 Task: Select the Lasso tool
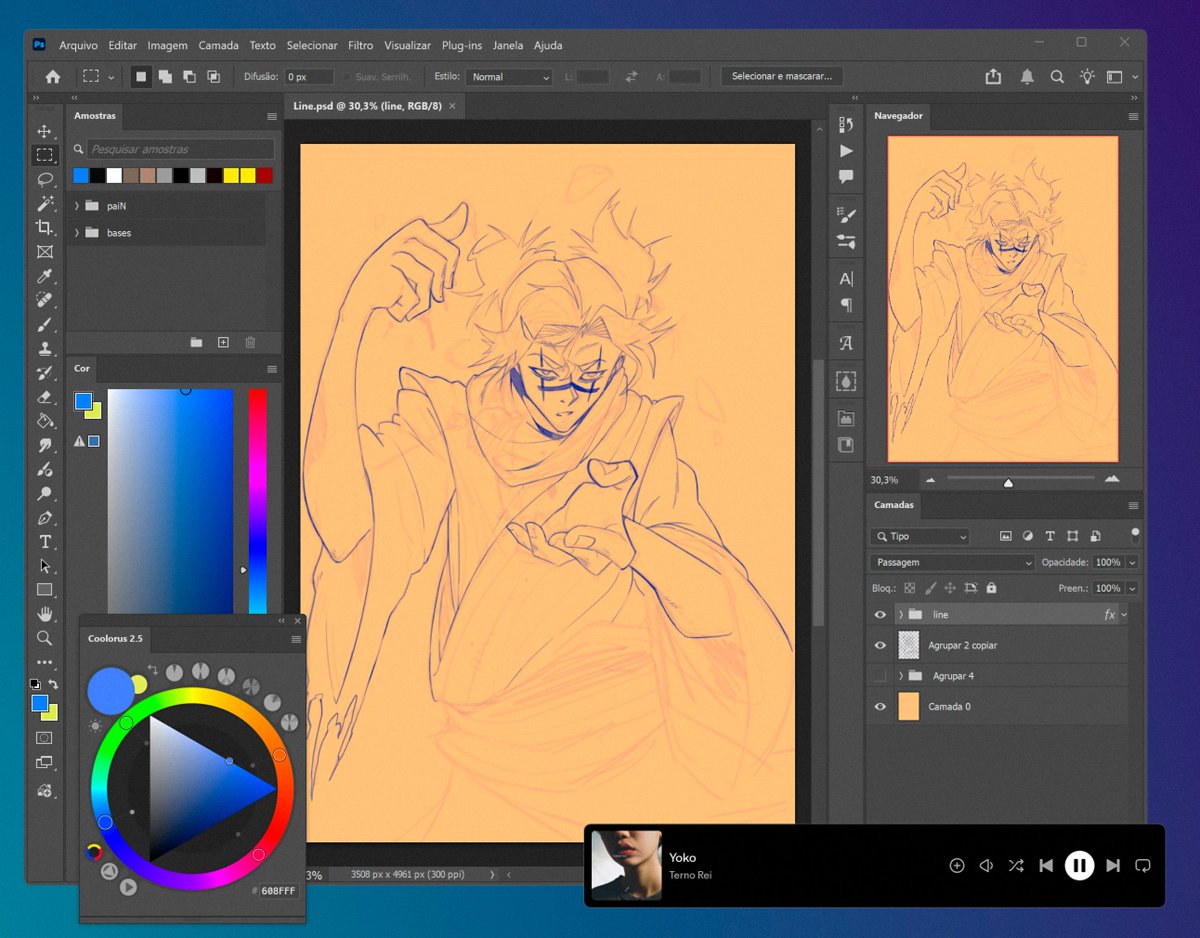[45, 179]
